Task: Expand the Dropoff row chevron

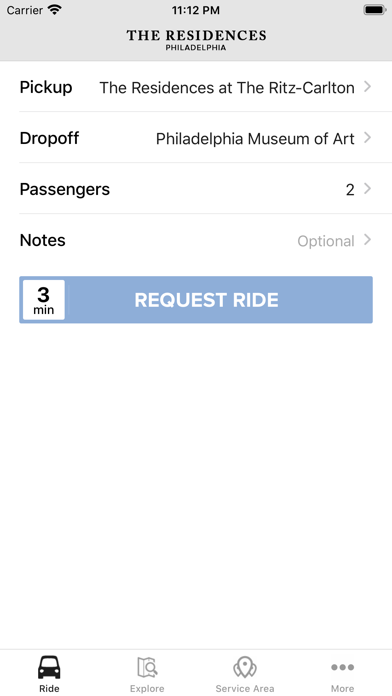Action: point(367,138)
